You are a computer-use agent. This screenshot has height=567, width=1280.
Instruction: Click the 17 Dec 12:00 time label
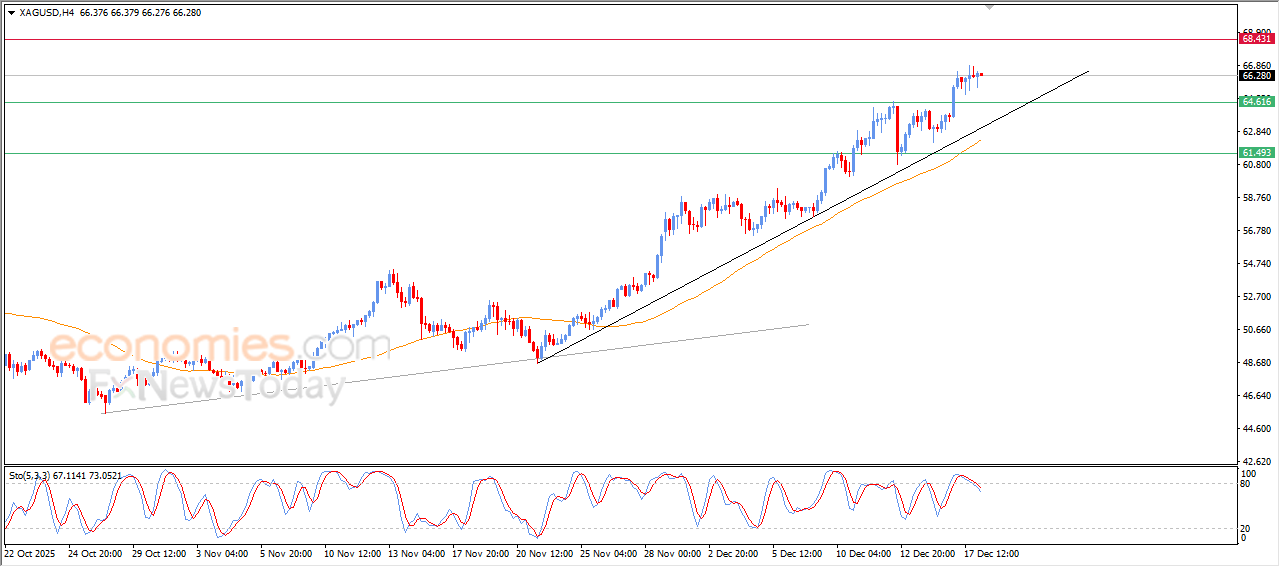[x=990, y=553]
